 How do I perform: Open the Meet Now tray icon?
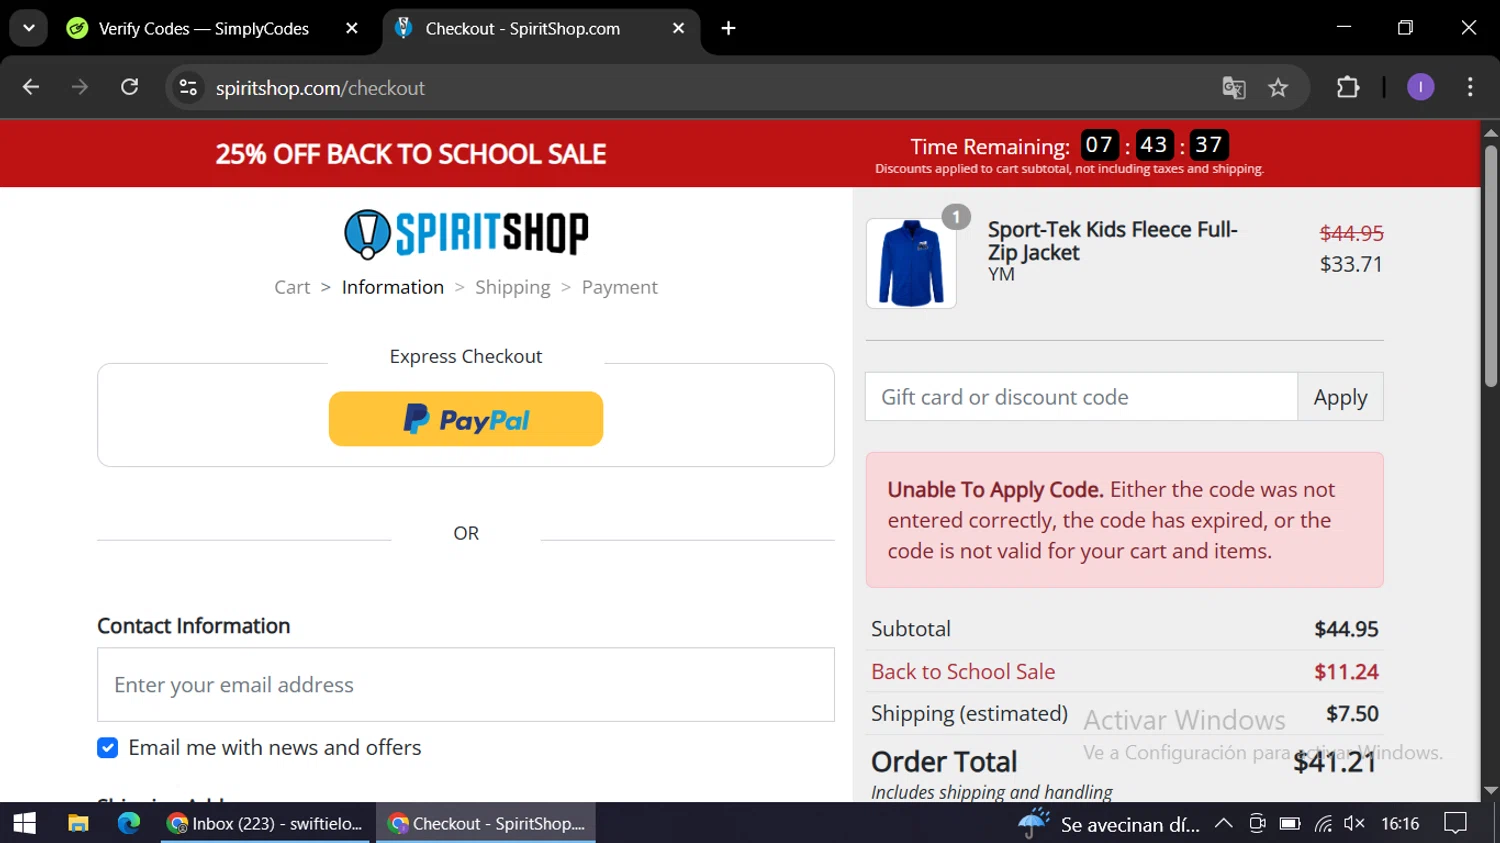(x=1257, y=824)
